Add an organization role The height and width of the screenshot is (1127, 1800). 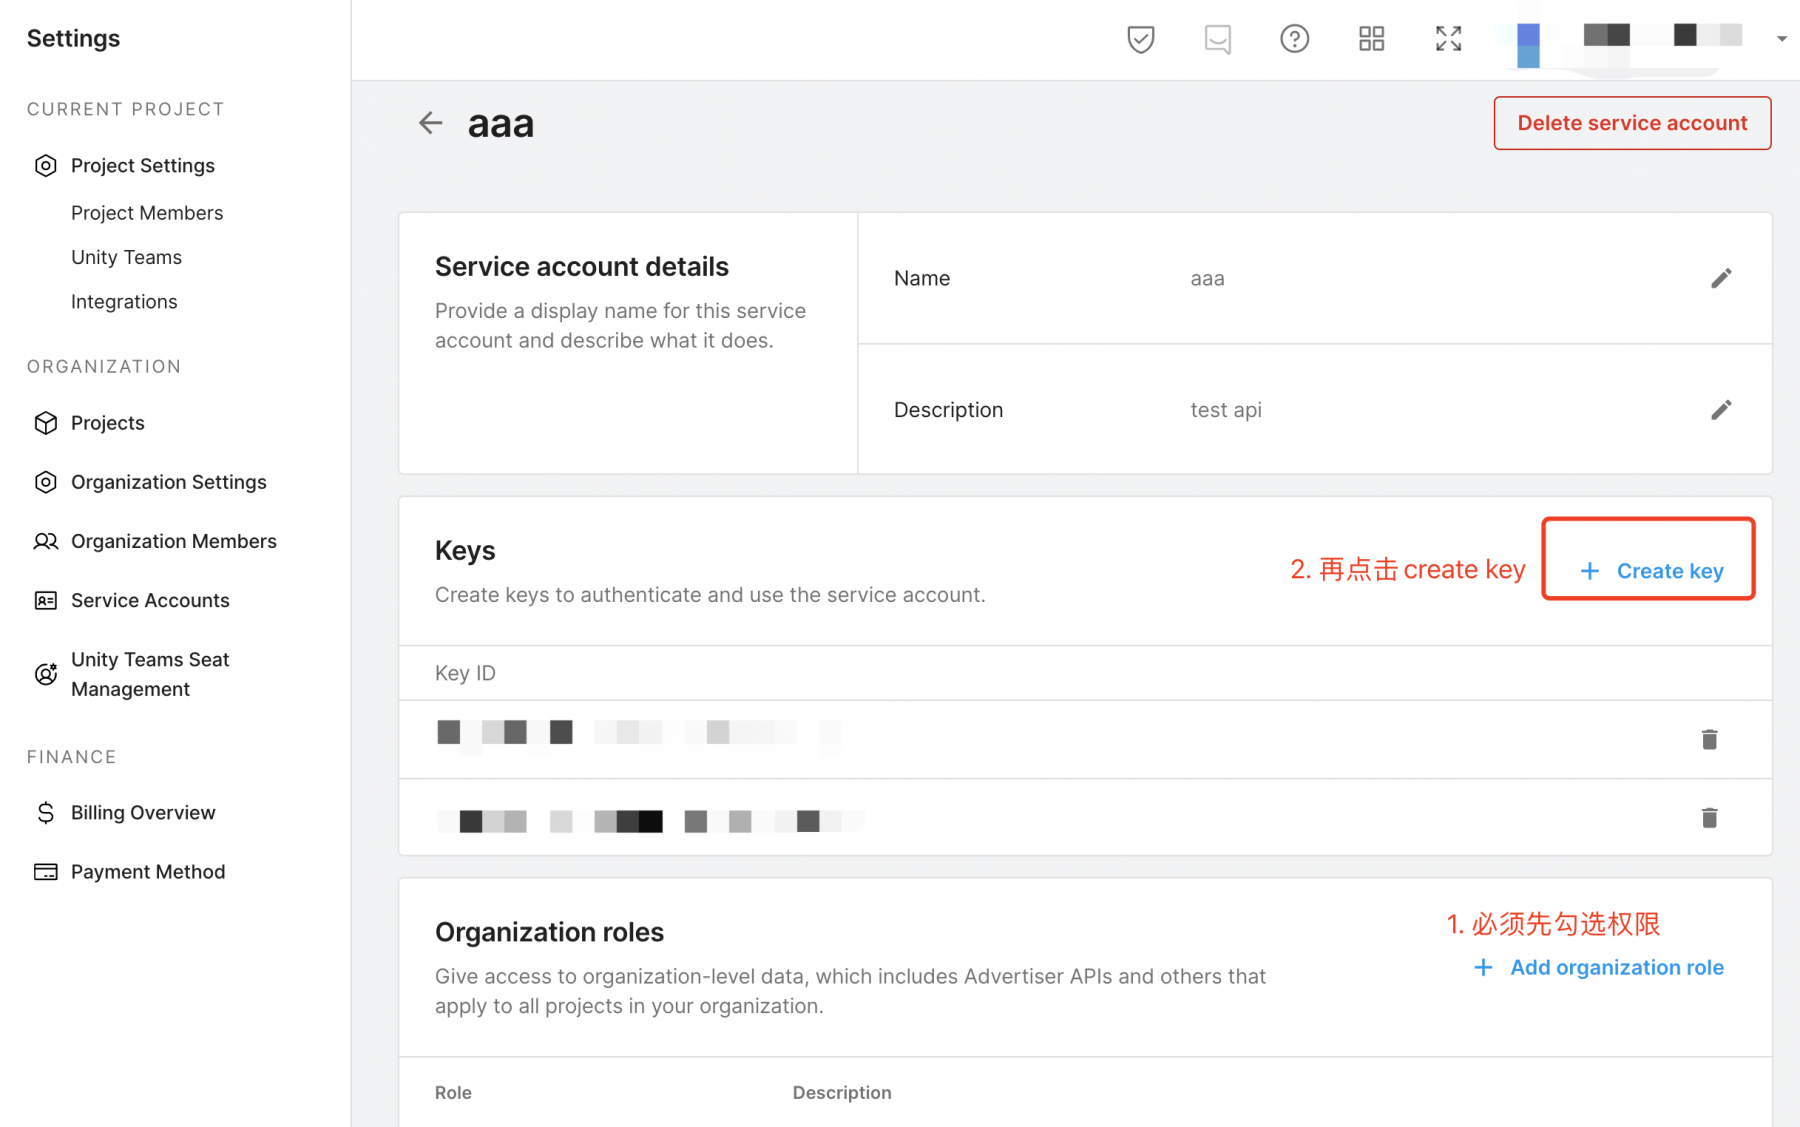pos(1599,968)
